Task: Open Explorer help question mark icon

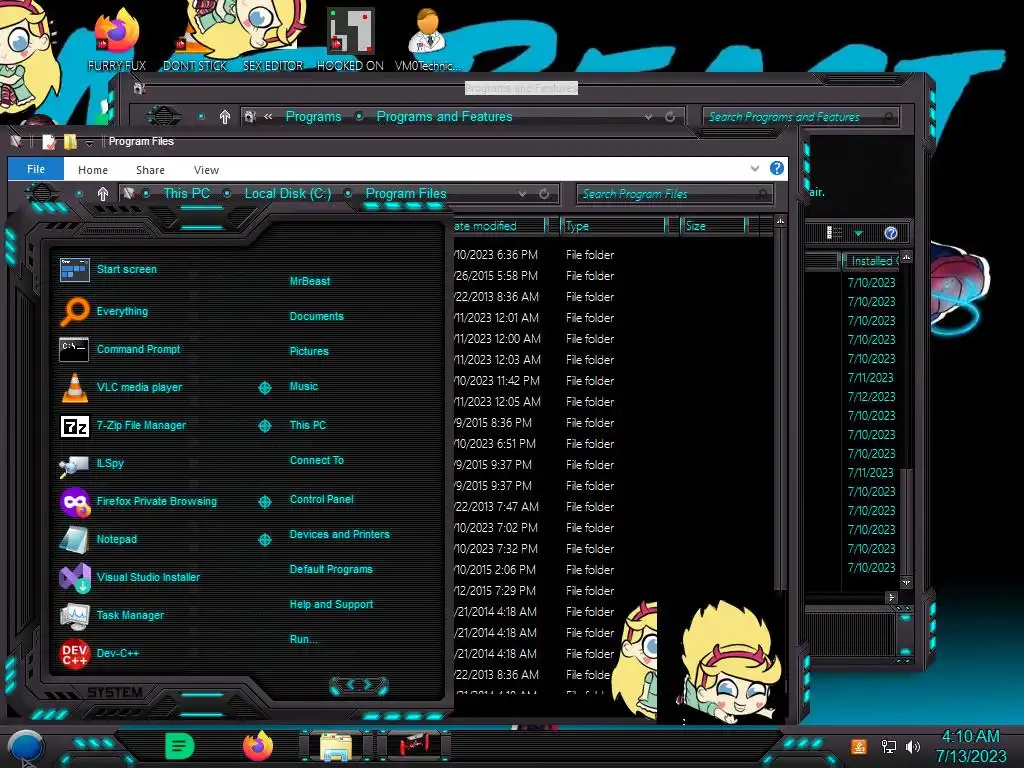Action: point(776,168)
